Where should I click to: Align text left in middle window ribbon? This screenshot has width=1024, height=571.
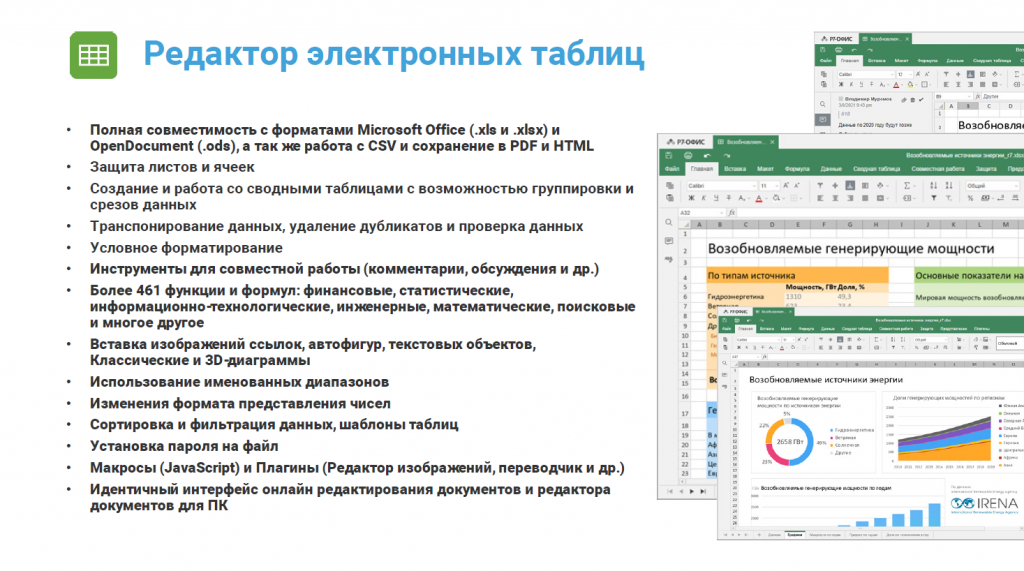(820, 198)
